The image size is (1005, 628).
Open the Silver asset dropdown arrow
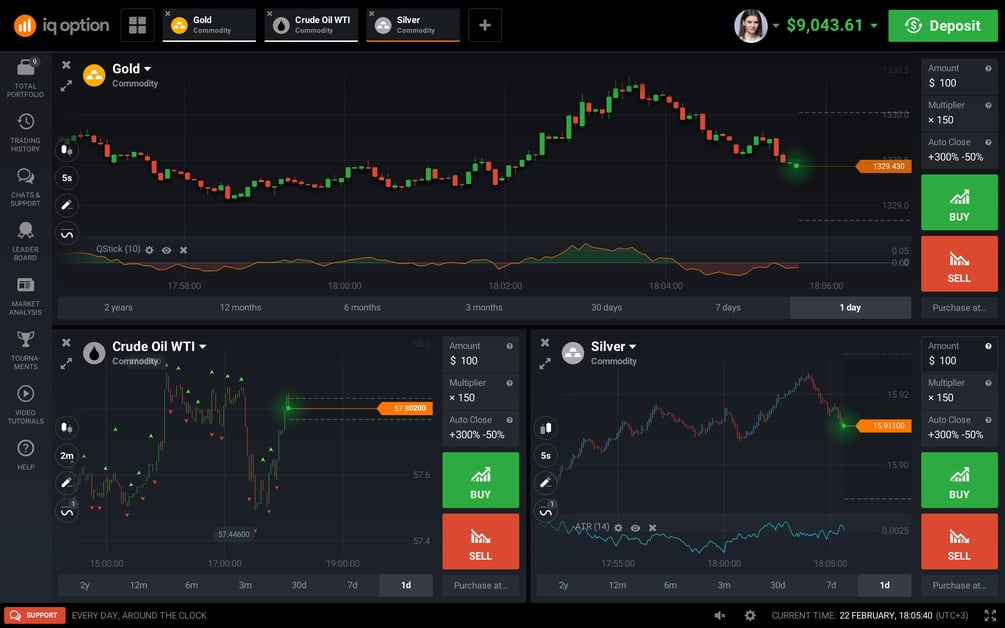pyautogui.click(x=633, y=347)
